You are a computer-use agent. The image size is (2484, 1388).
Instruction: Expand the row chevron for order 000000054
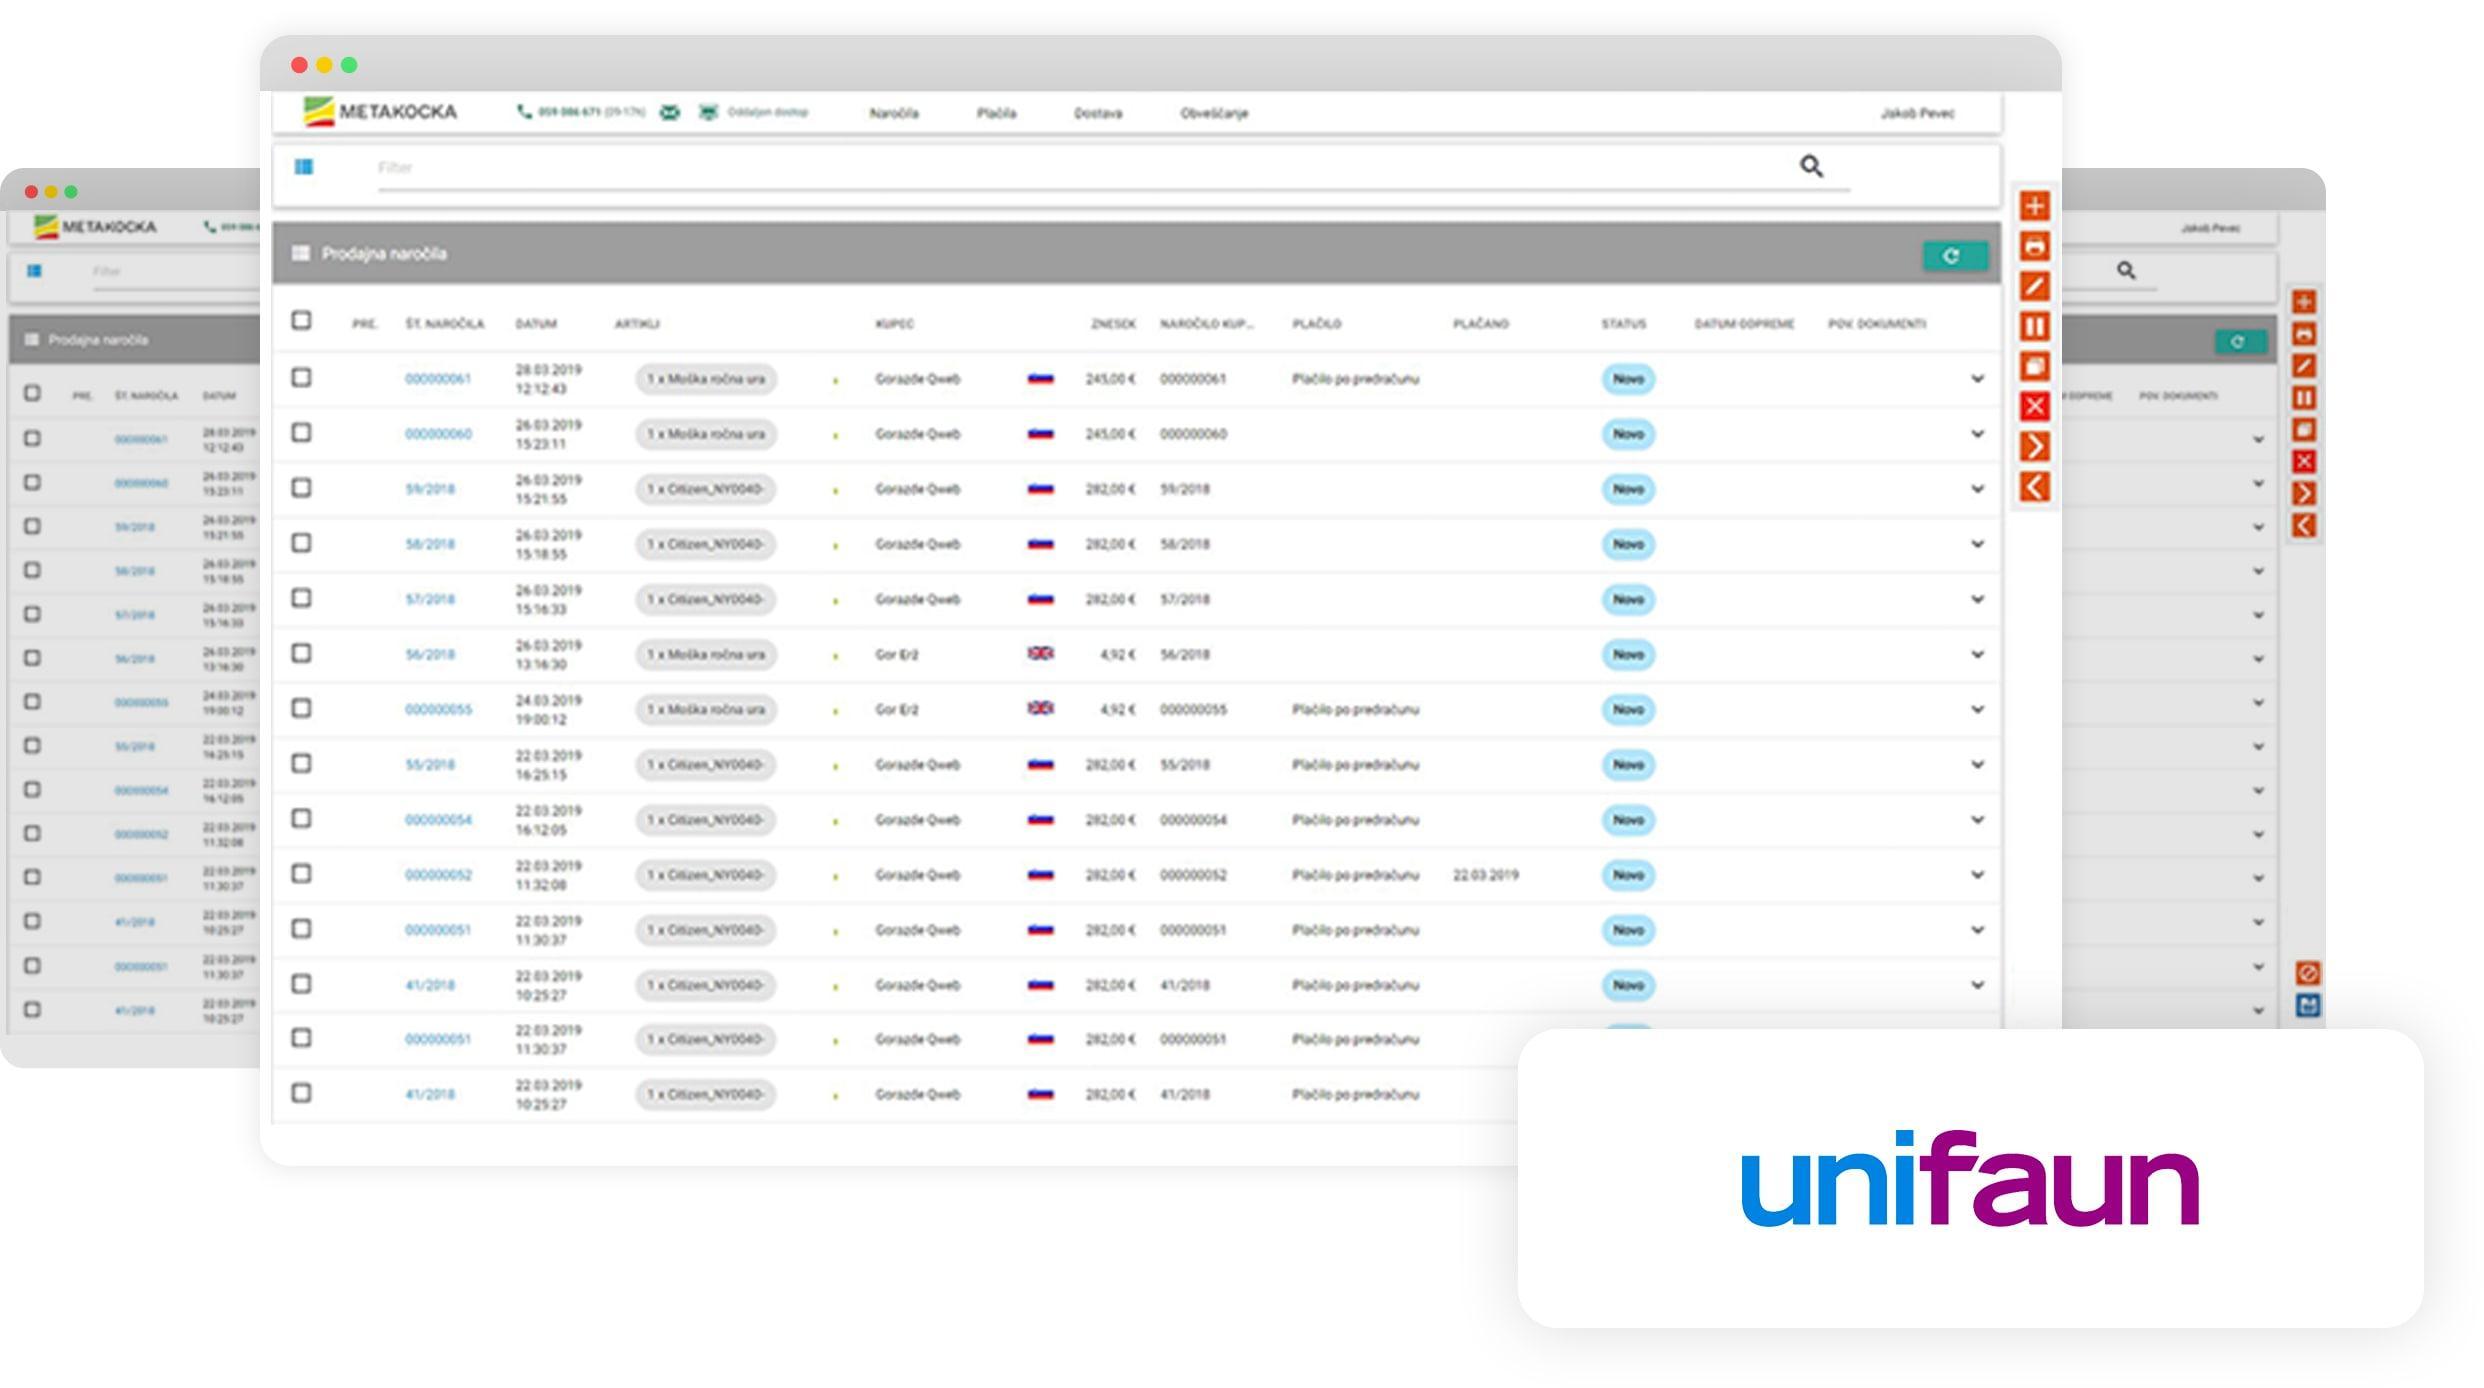pos(1977,820)
